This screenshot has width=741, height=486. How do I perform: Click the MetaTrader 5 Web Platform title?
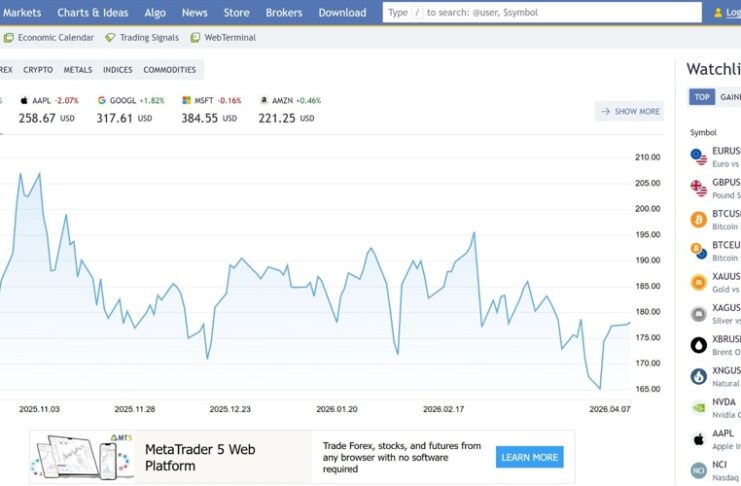[x=200, y=457]
